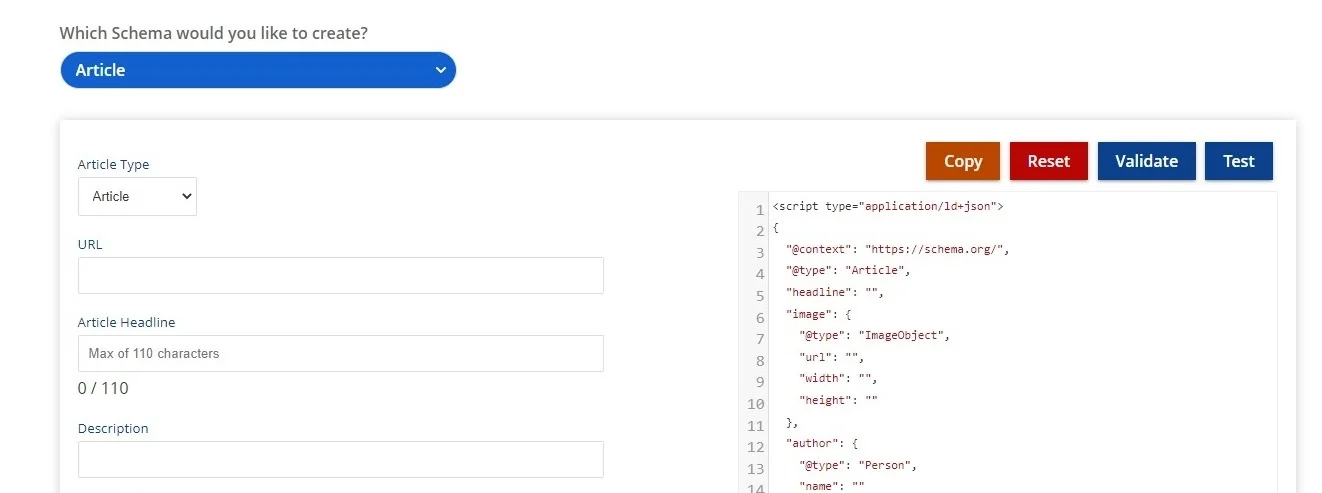Reset the schema form

(x=1048, y=161)
